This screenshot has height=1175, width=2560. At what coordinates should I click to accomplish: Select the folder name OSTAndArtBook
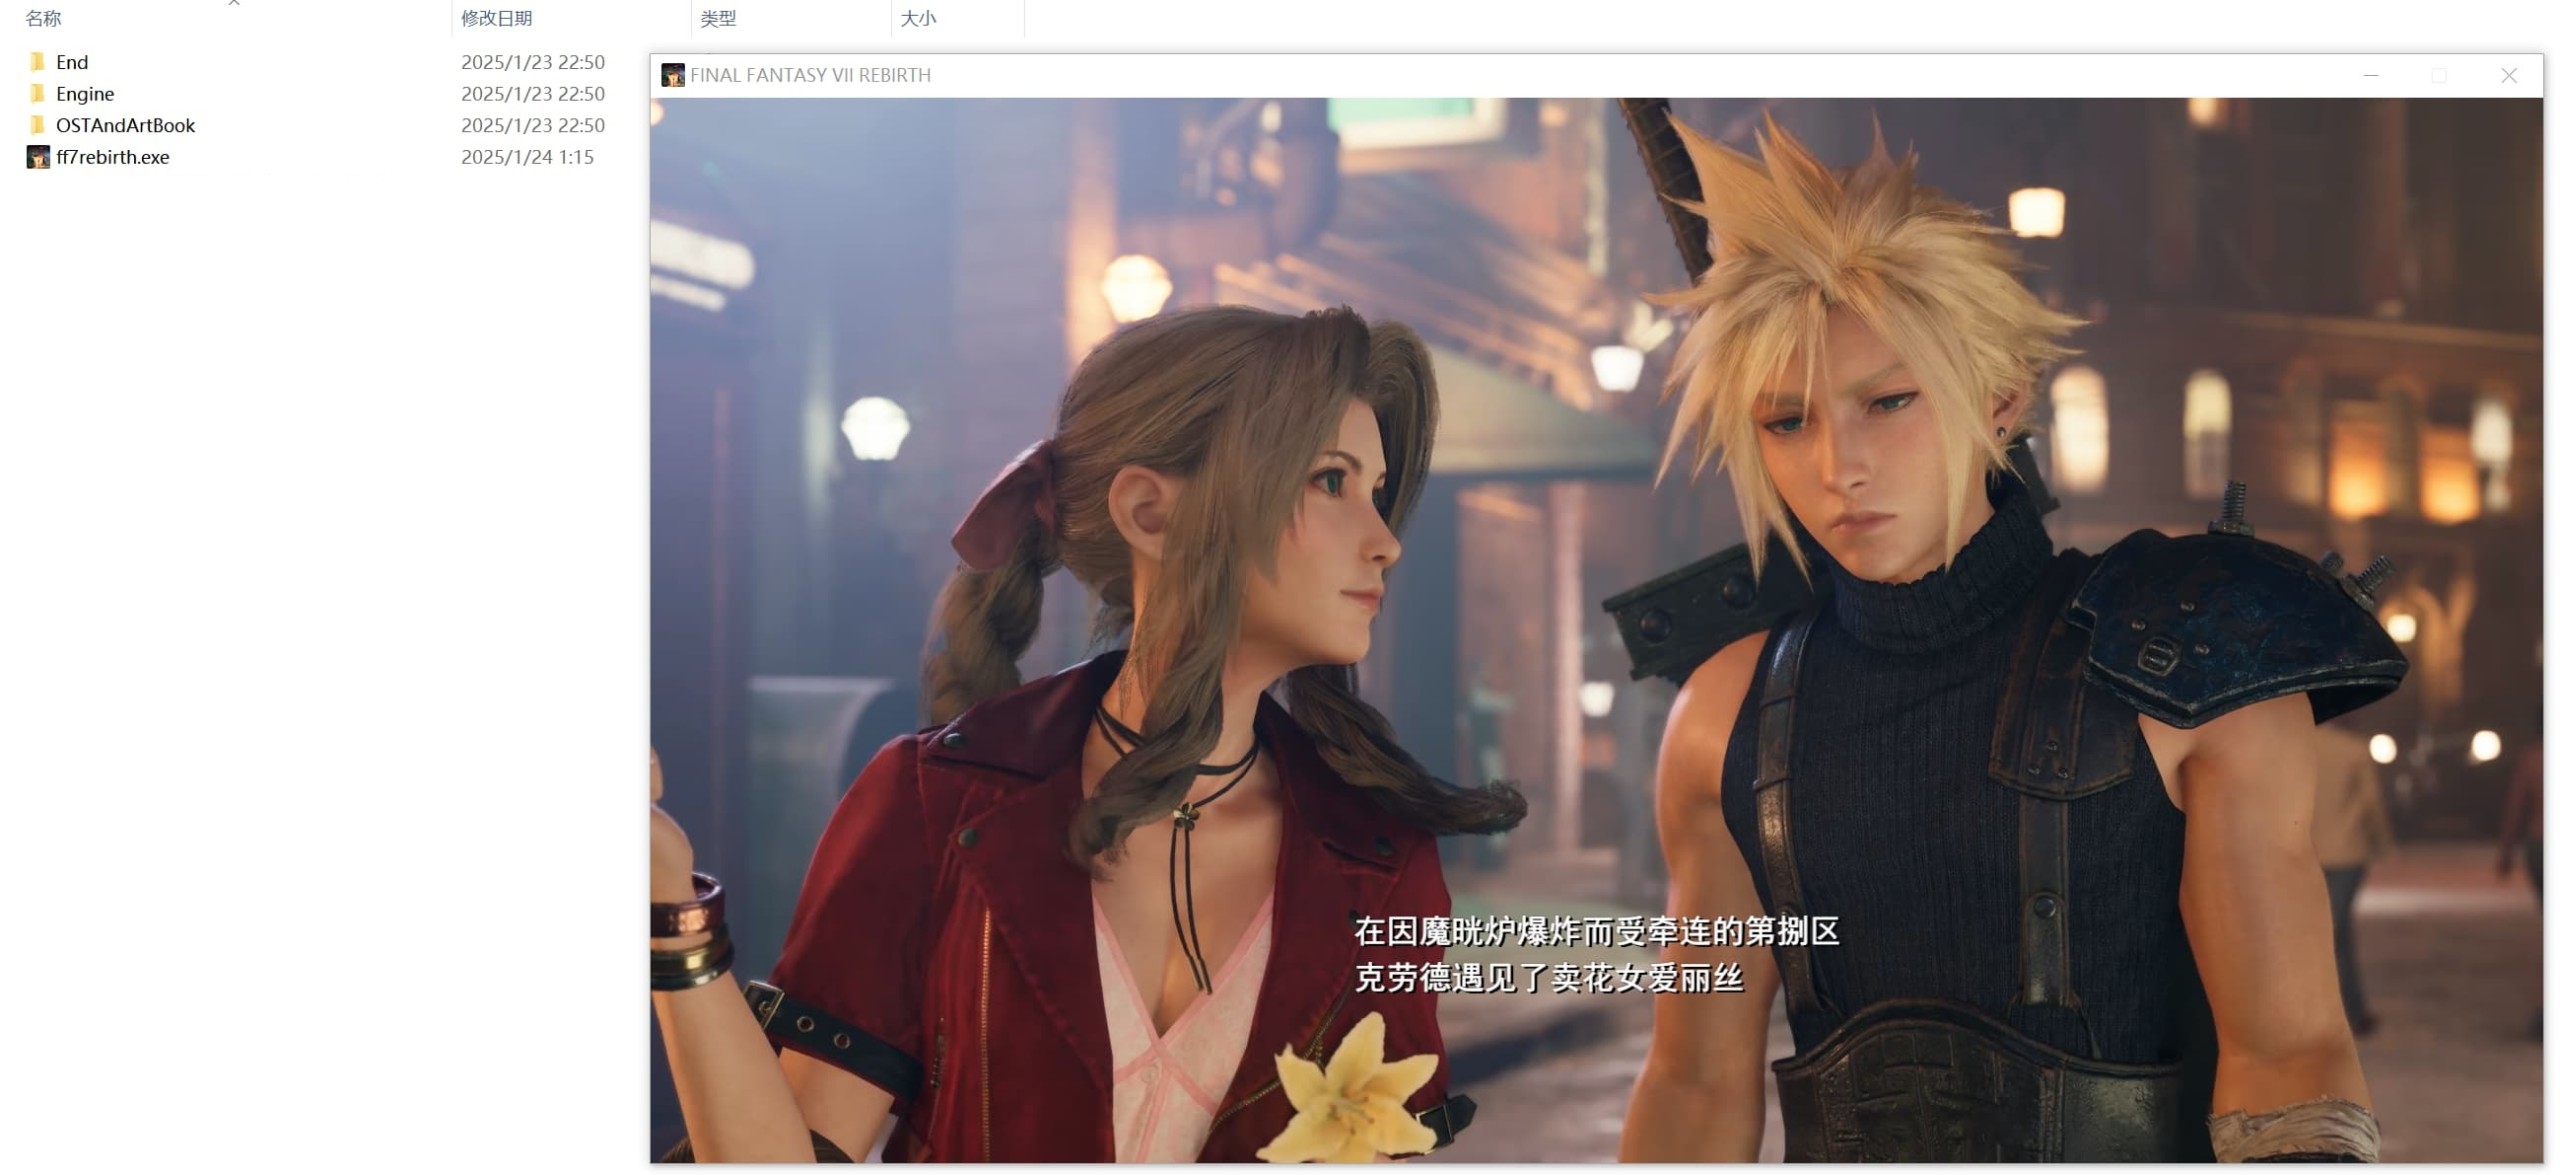pos(125,125)
